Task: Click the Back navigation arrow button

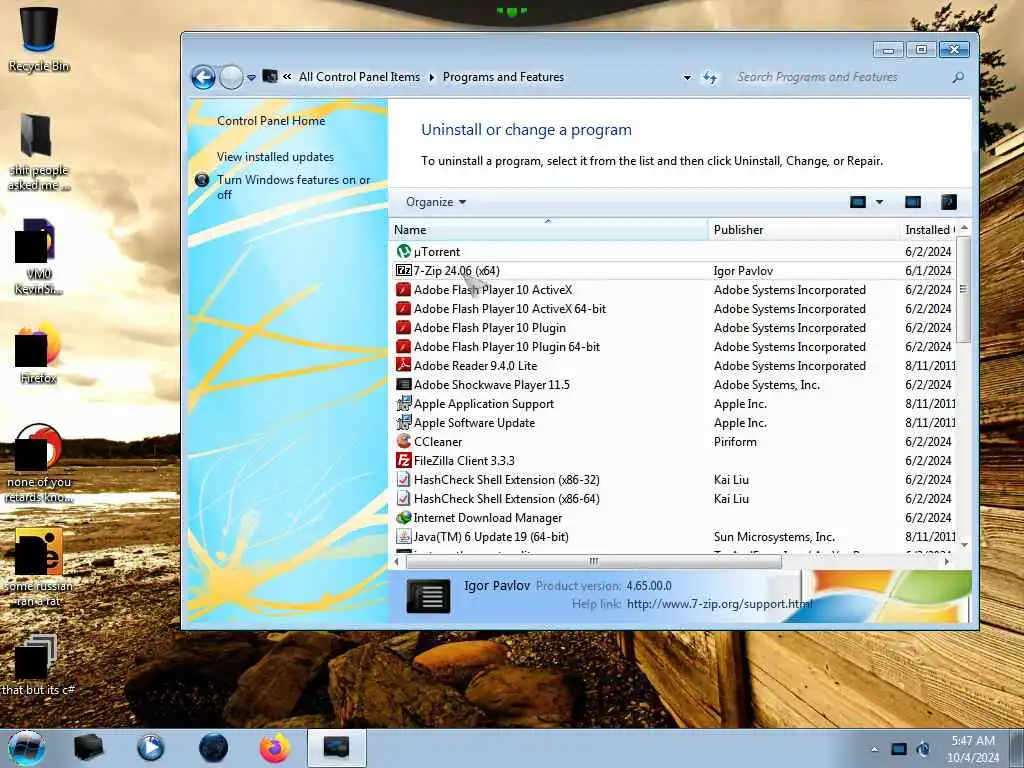Action: 203,78
